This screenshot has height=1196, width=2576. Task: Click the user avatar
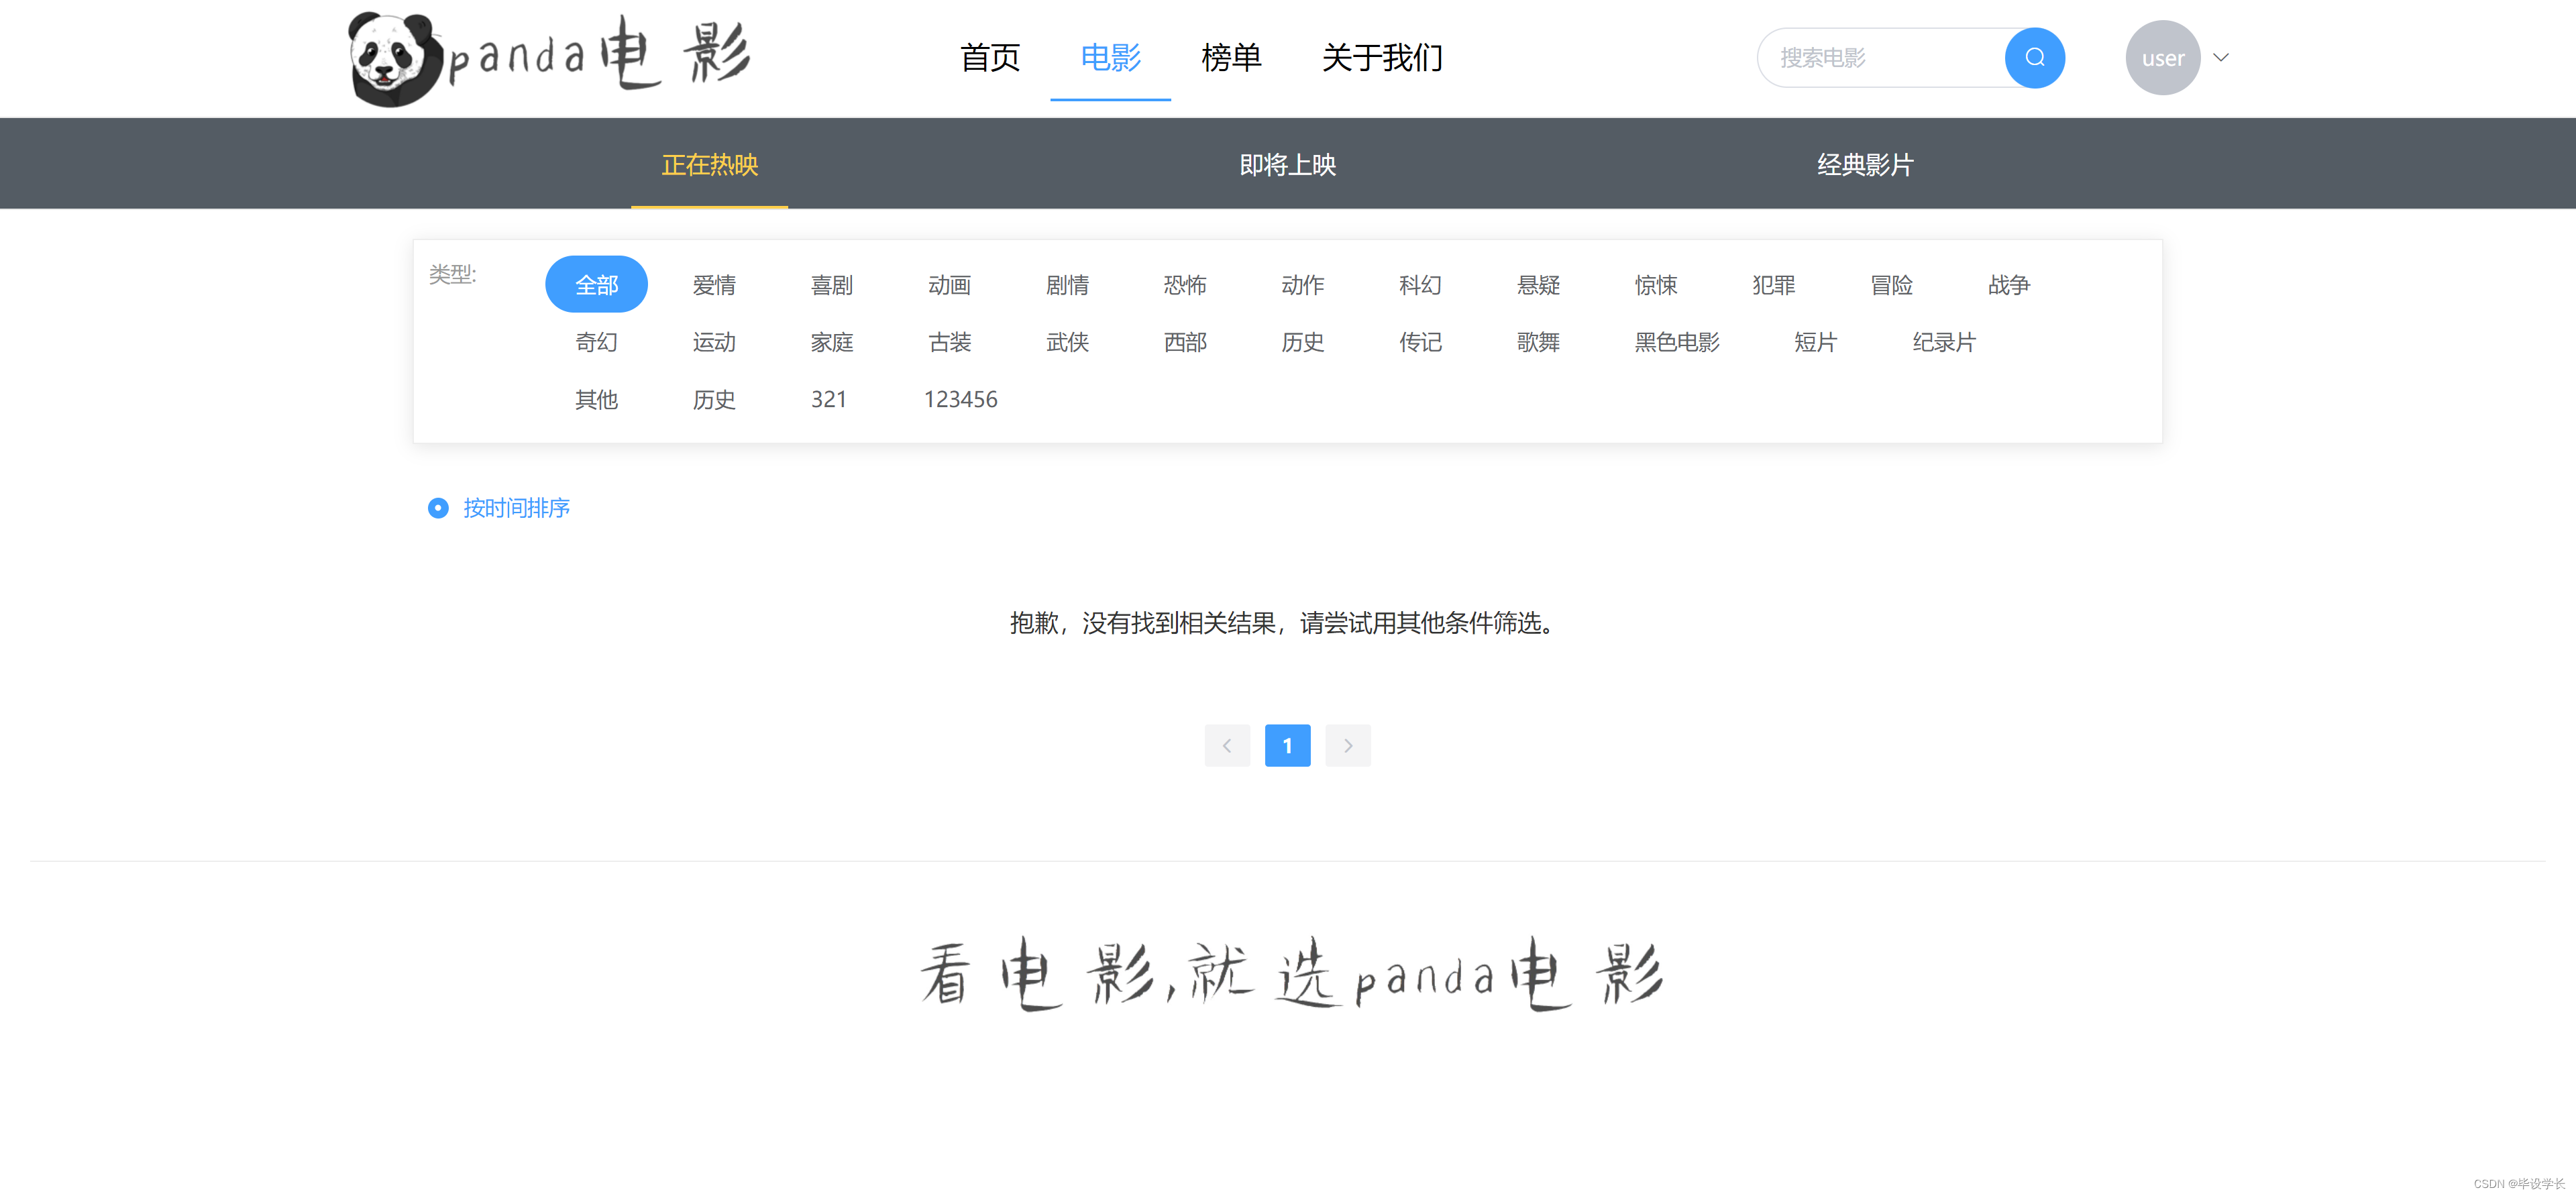(x=2163, y=57)
